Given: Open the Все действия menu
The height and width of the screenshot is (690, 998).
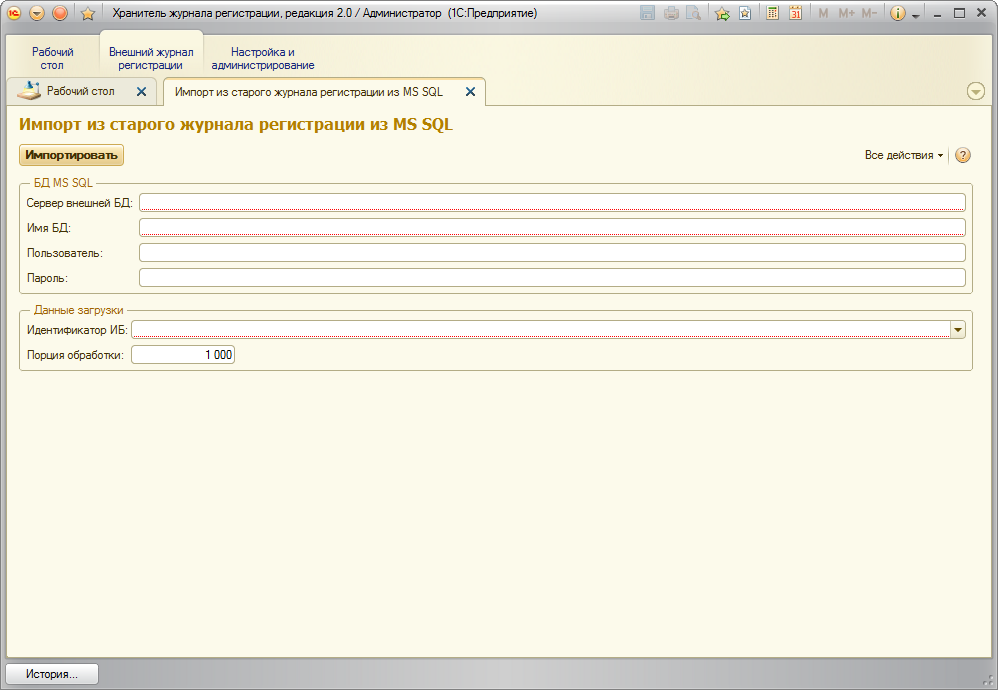Looking at the screenshot, I should pyautogui.click(x=903, y=155).
